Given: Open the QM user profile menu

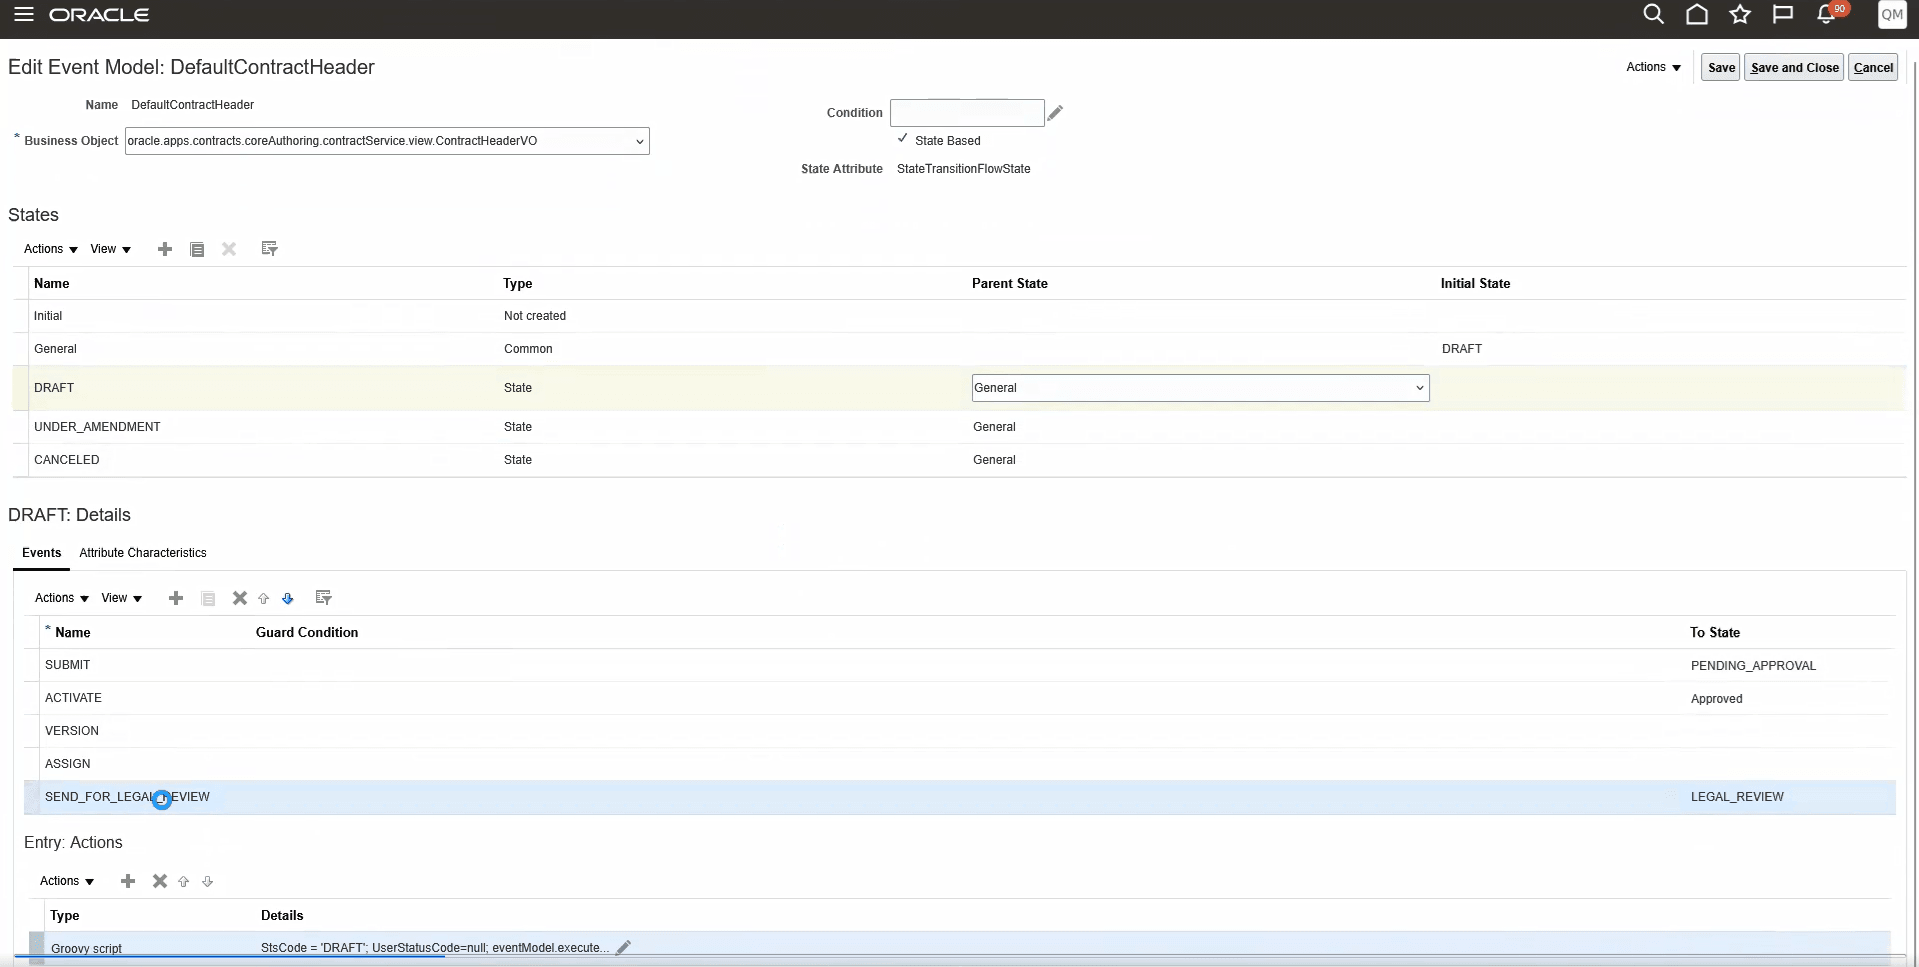Looking at the screenshot, I should tap(1892, 14).
